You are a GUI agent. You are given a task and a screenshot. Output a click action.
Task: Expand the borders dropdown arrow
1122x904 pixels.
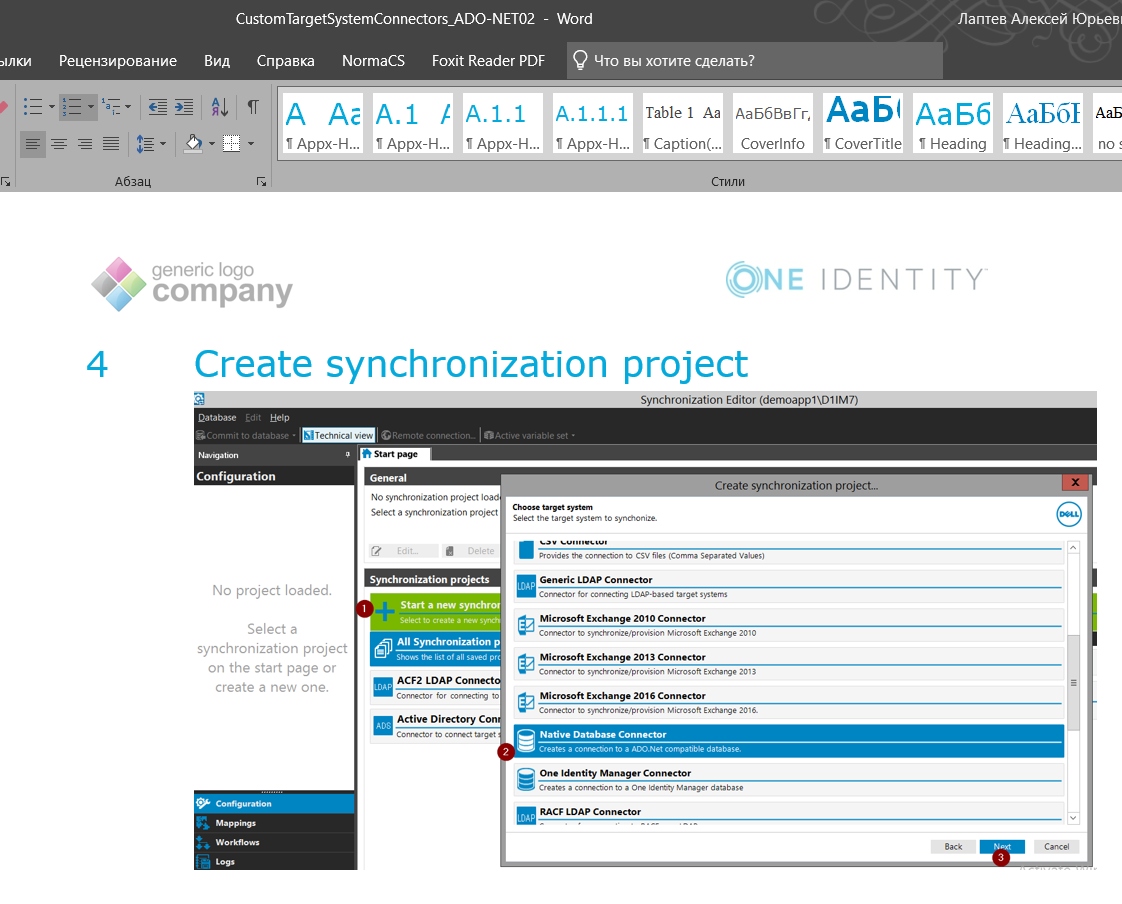point(251,142)
